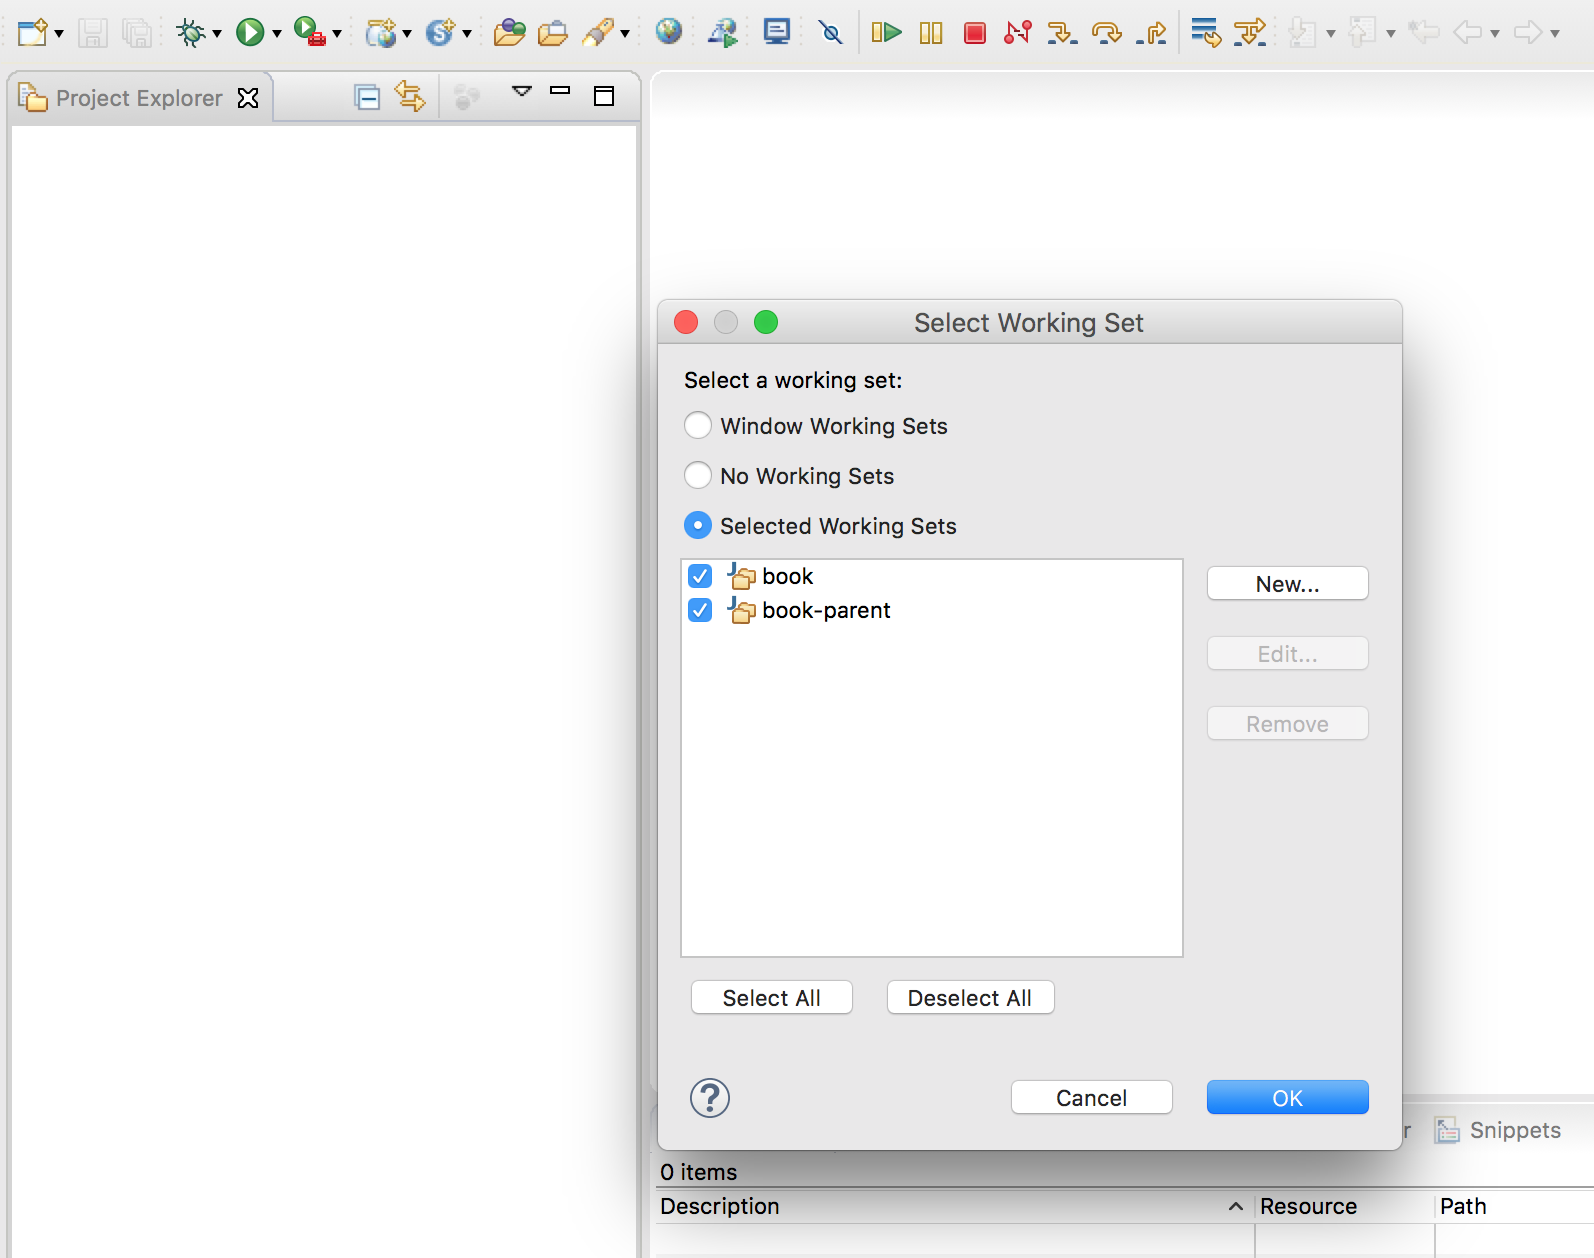The height and width of the screenshot is (1258, 1594).
Task: Minimize the Project Explorer view
Action: (x=560, y=91)
